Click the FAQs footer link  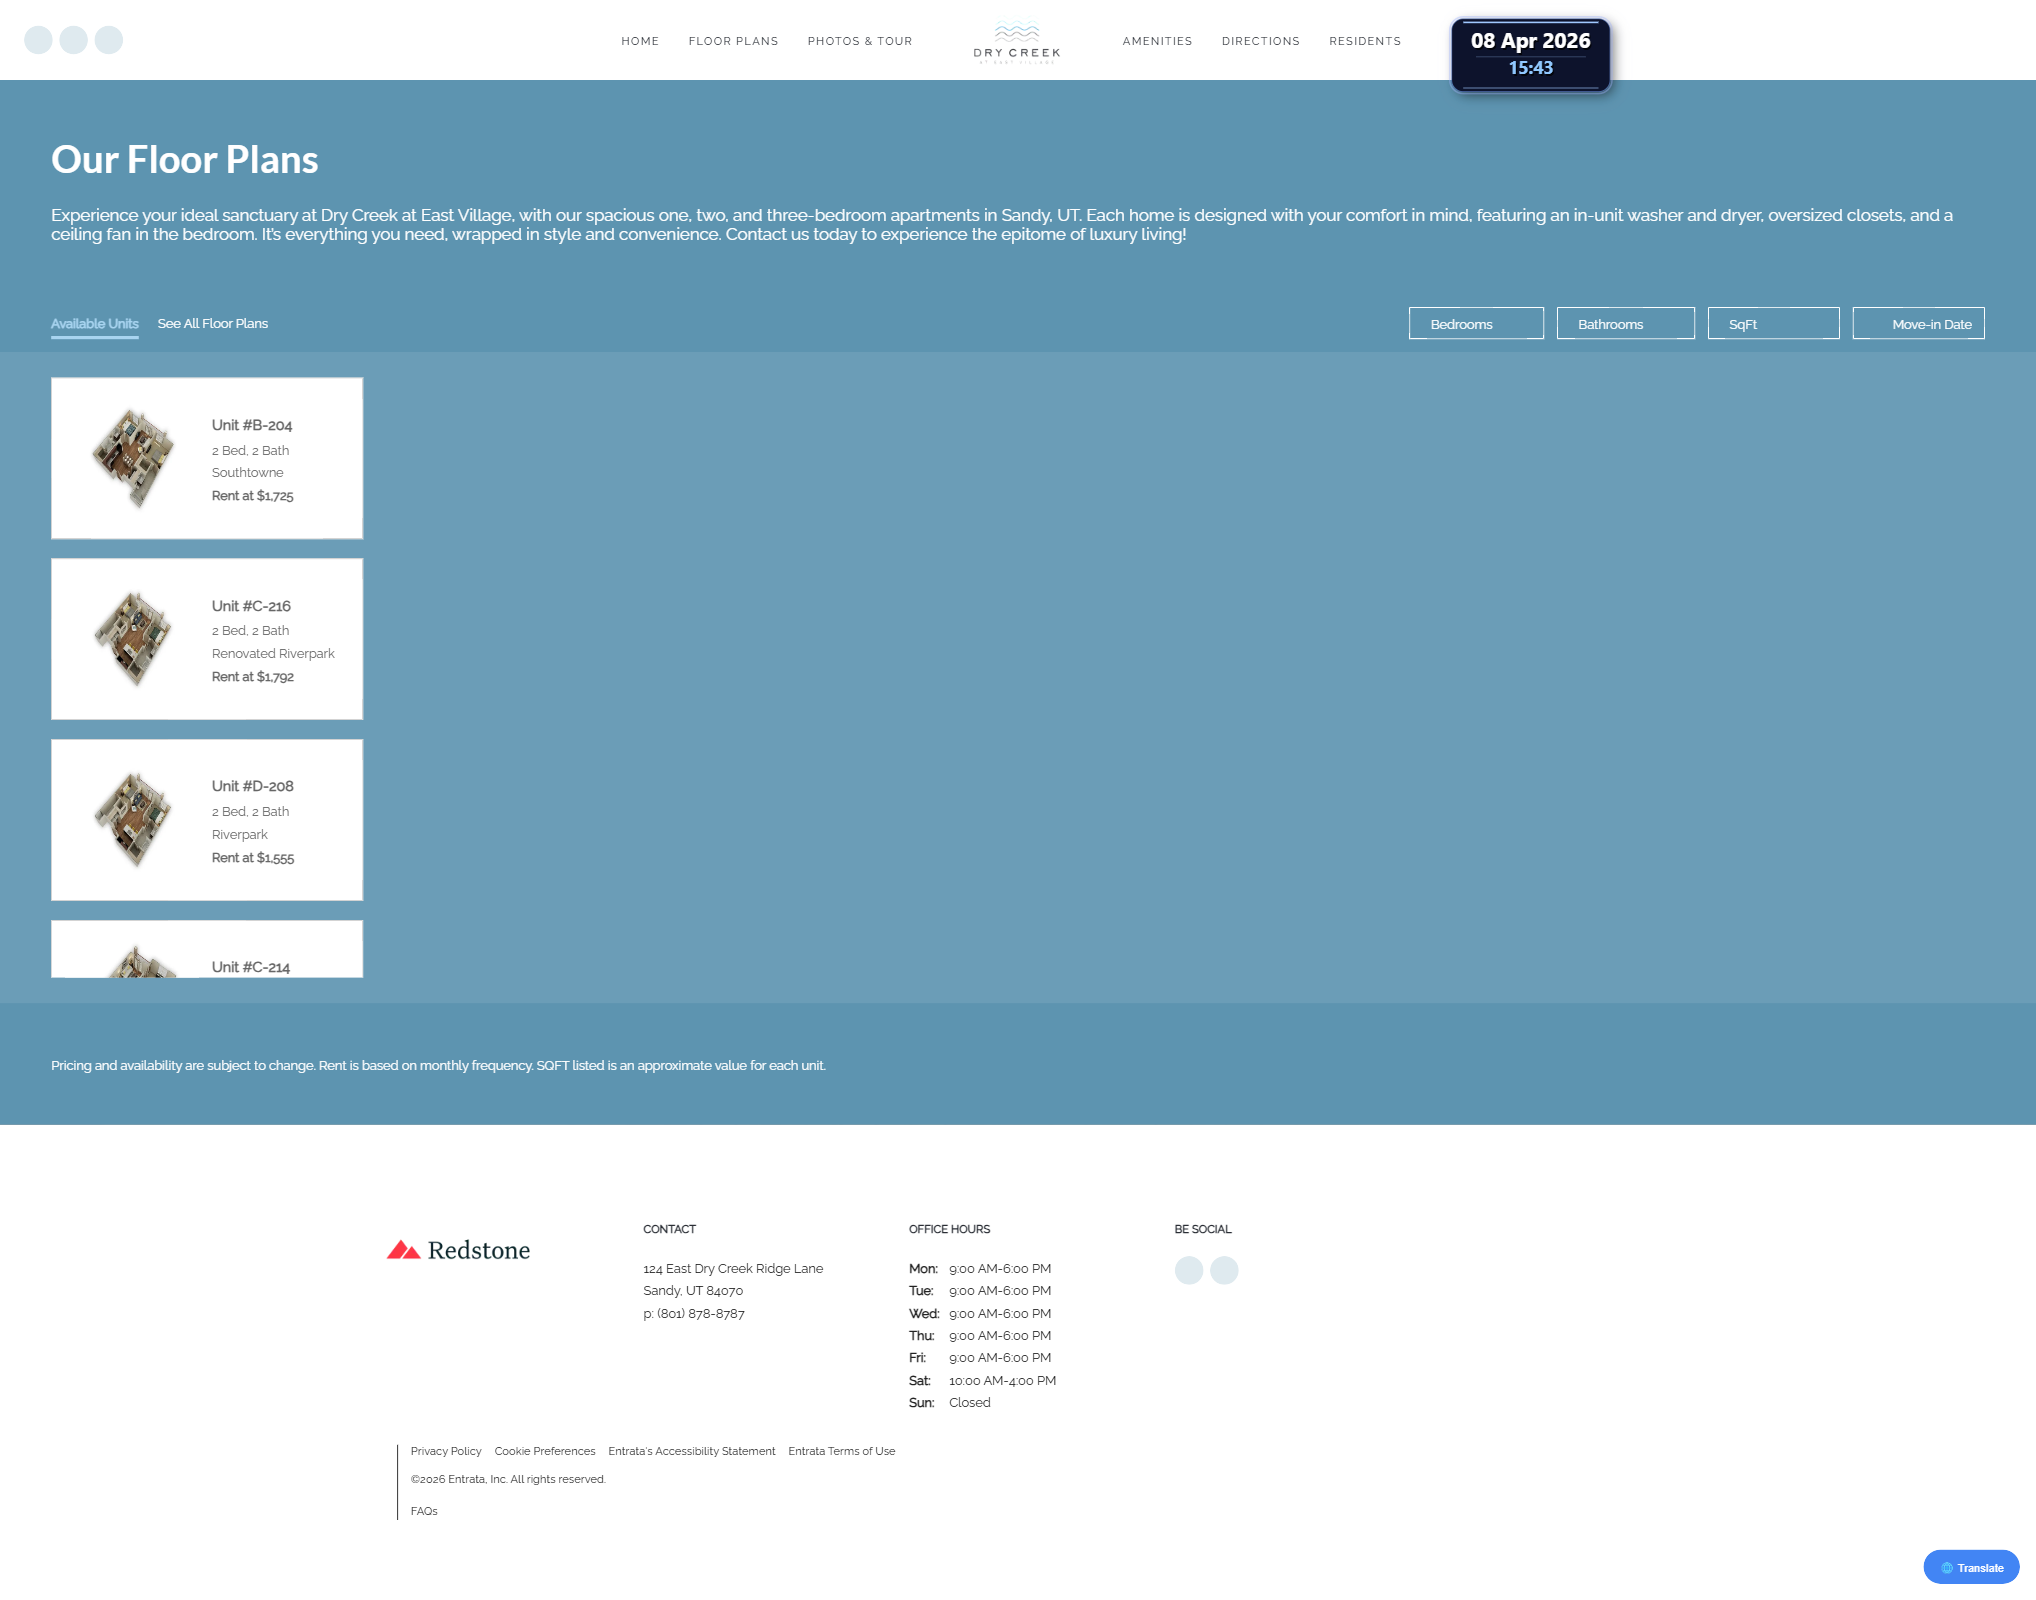pyautogui.click(x=423, y=1511)
